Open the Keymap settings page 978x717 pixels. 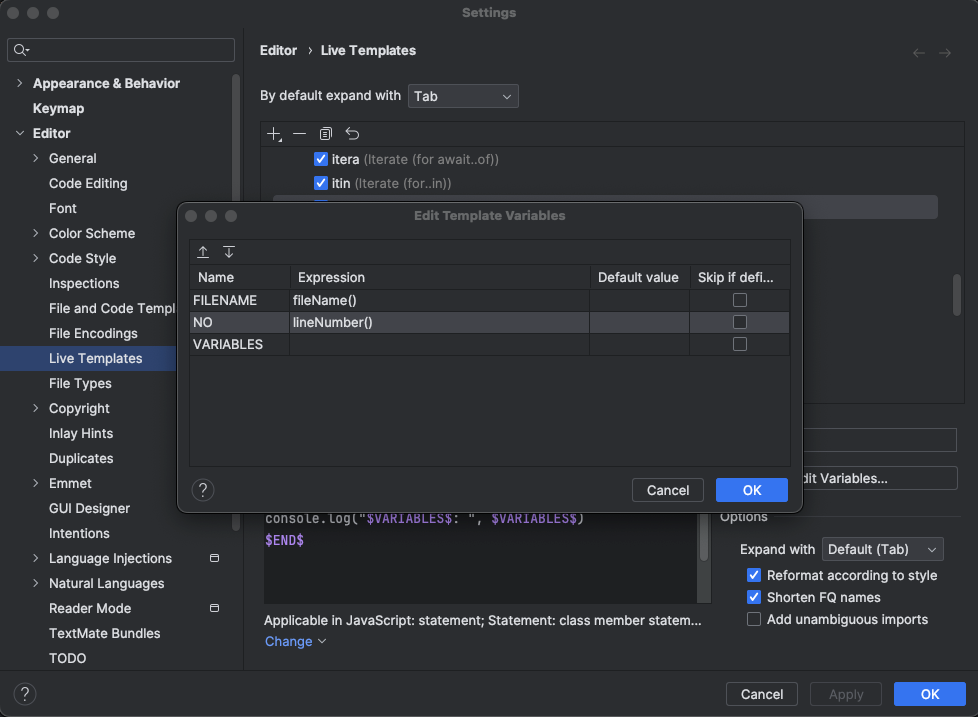point(58,108)
